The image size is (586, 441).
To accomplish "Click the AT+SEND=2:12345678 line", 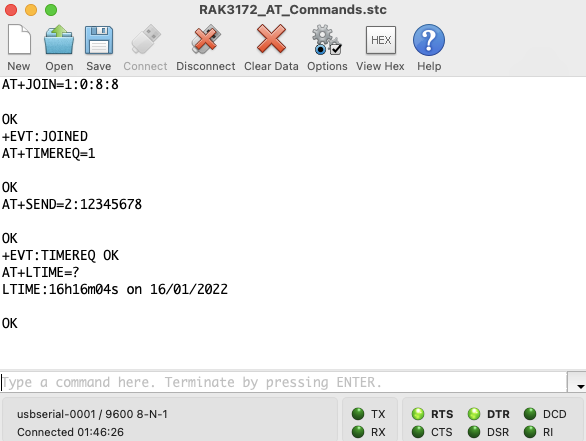I will coord(72,204).
